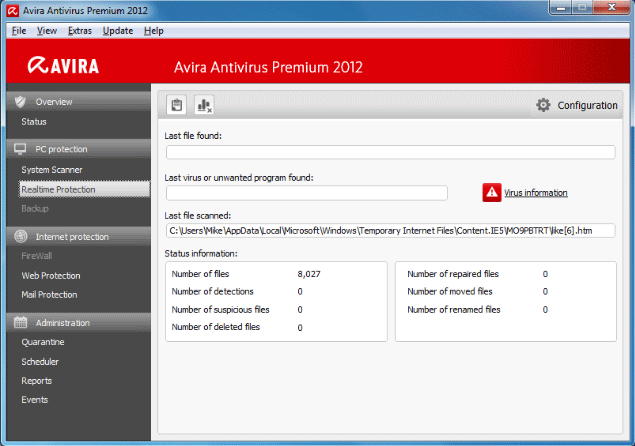635x446 pixels.
Task: Click the reset statistics chart icon
Action: [204, 105]
